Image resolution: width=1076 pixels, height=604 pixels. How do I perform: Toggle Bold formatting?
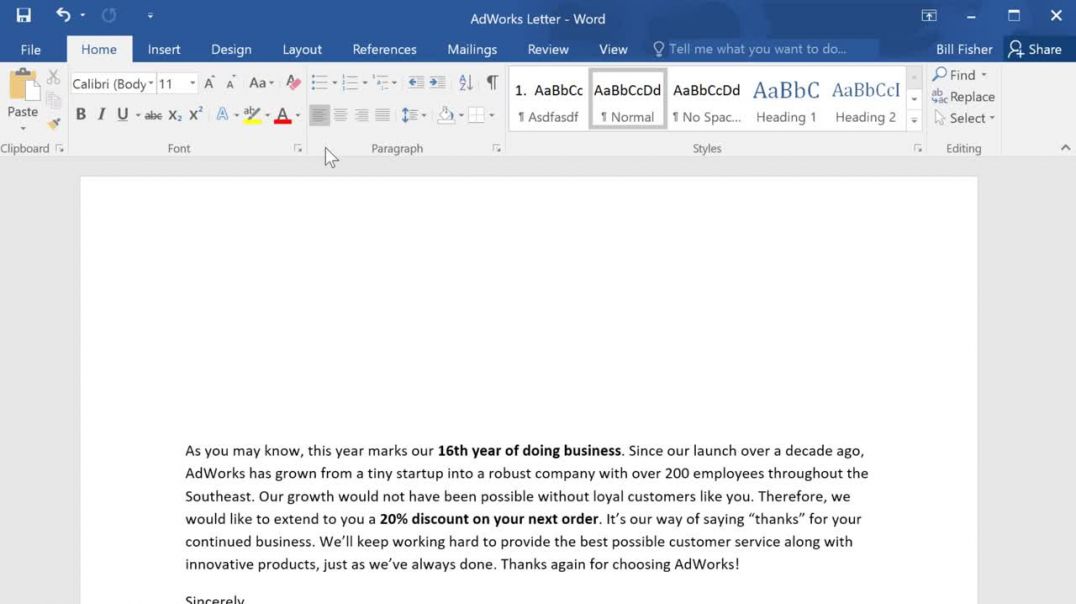pos(80,115)
